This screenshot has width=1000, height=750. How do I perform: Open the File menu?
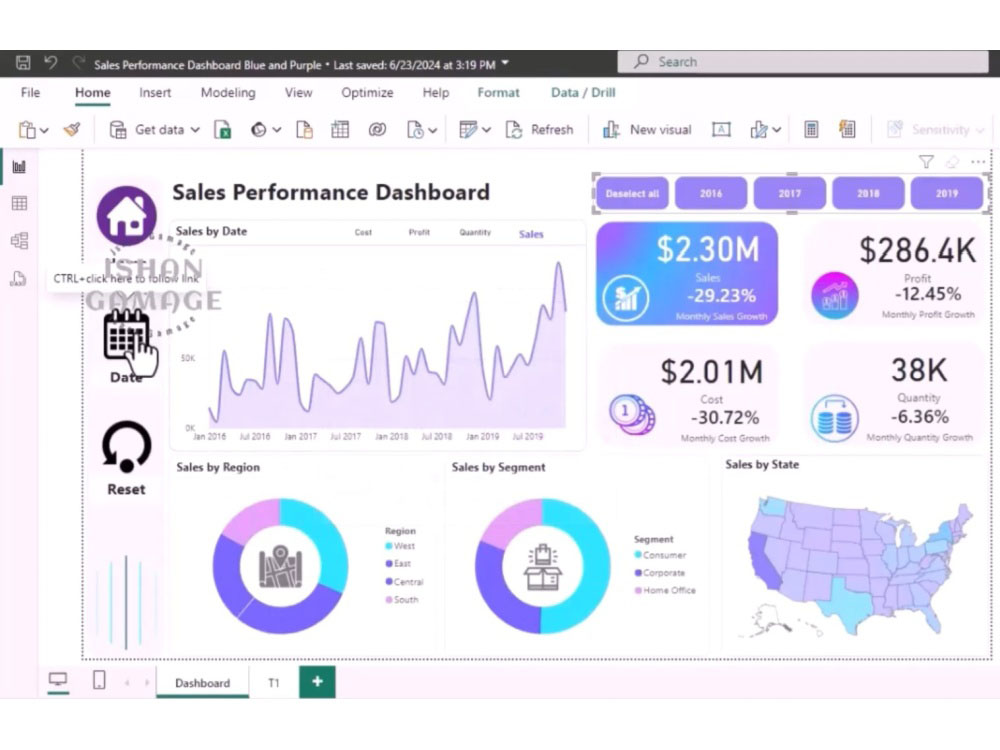coord(31,92)
